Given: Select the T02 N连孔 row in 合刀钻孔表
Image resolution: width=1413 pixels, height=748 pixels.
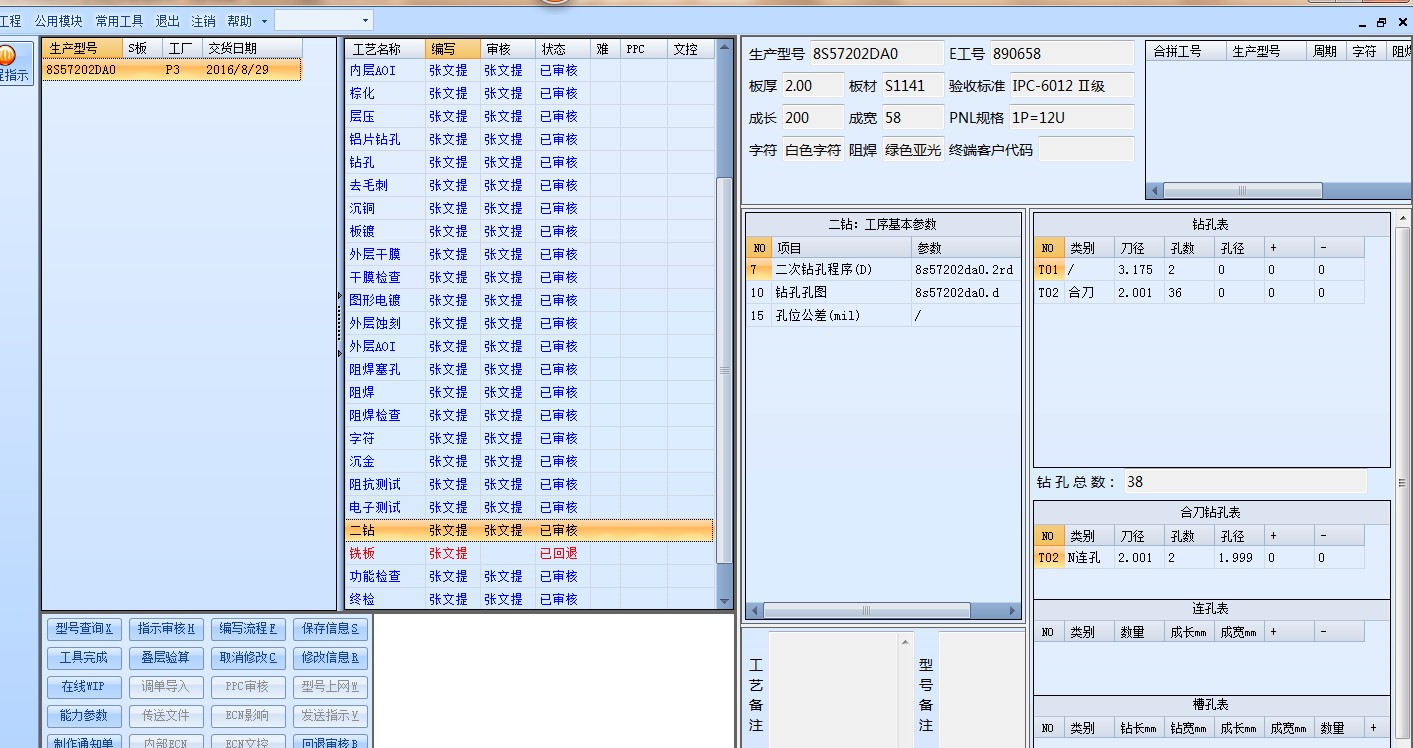Looking at the screenshot, I should 1199,557.
